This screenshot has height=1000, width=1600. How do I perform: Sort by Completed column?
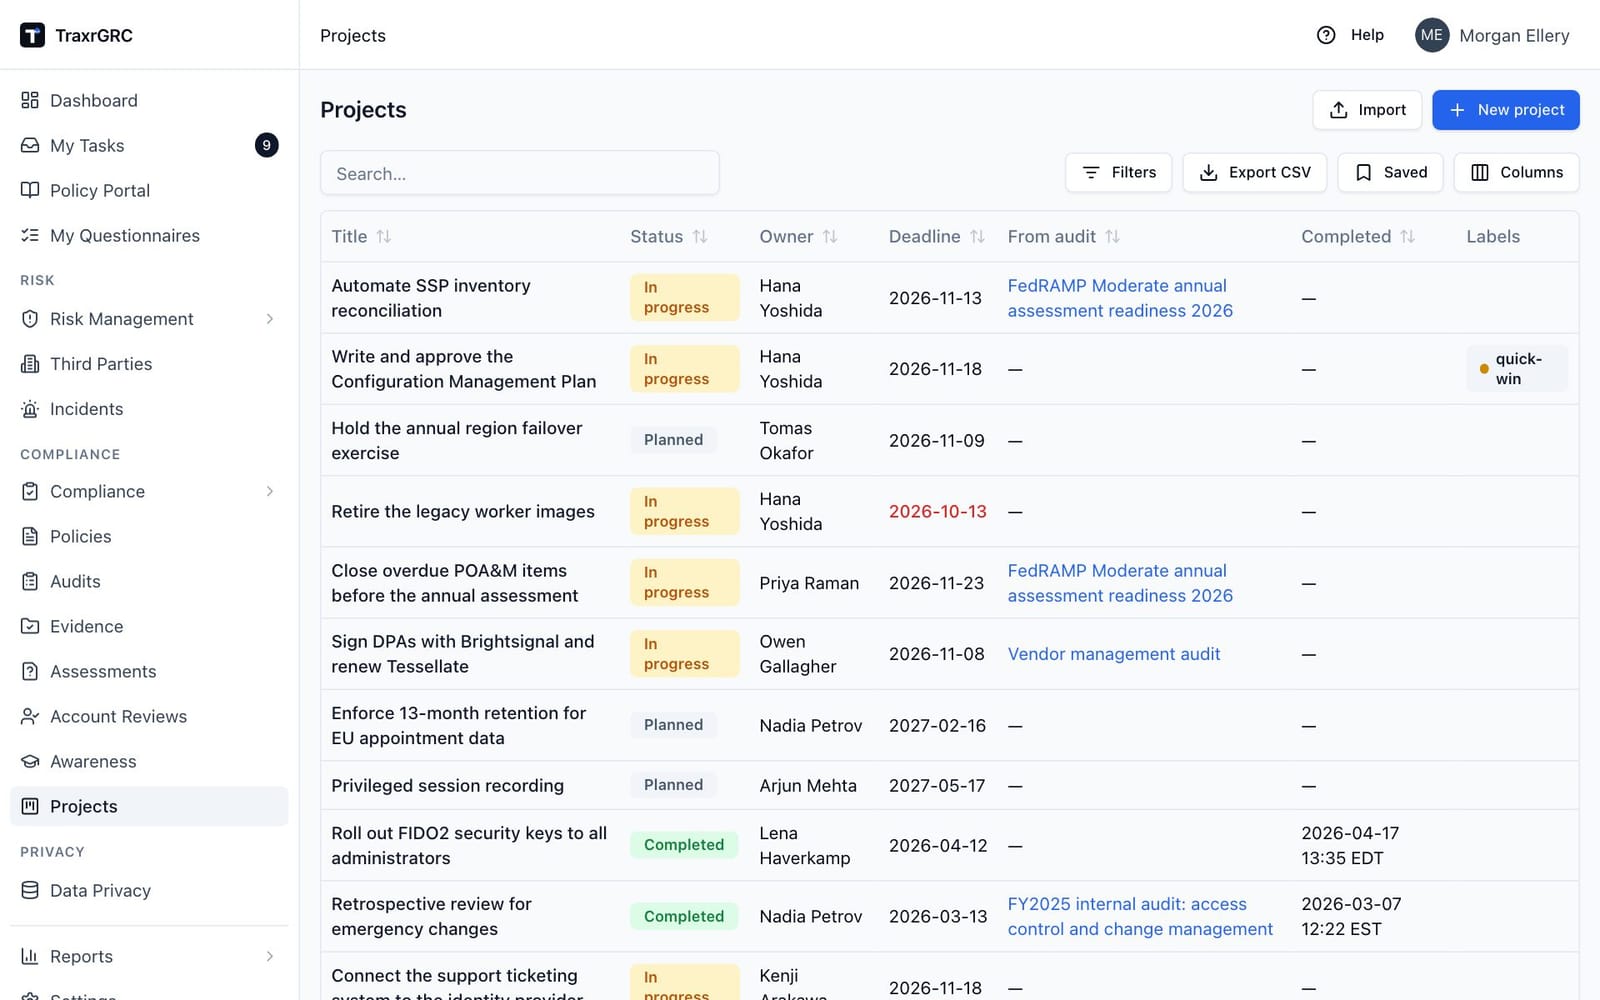(x=1358, y=236)
